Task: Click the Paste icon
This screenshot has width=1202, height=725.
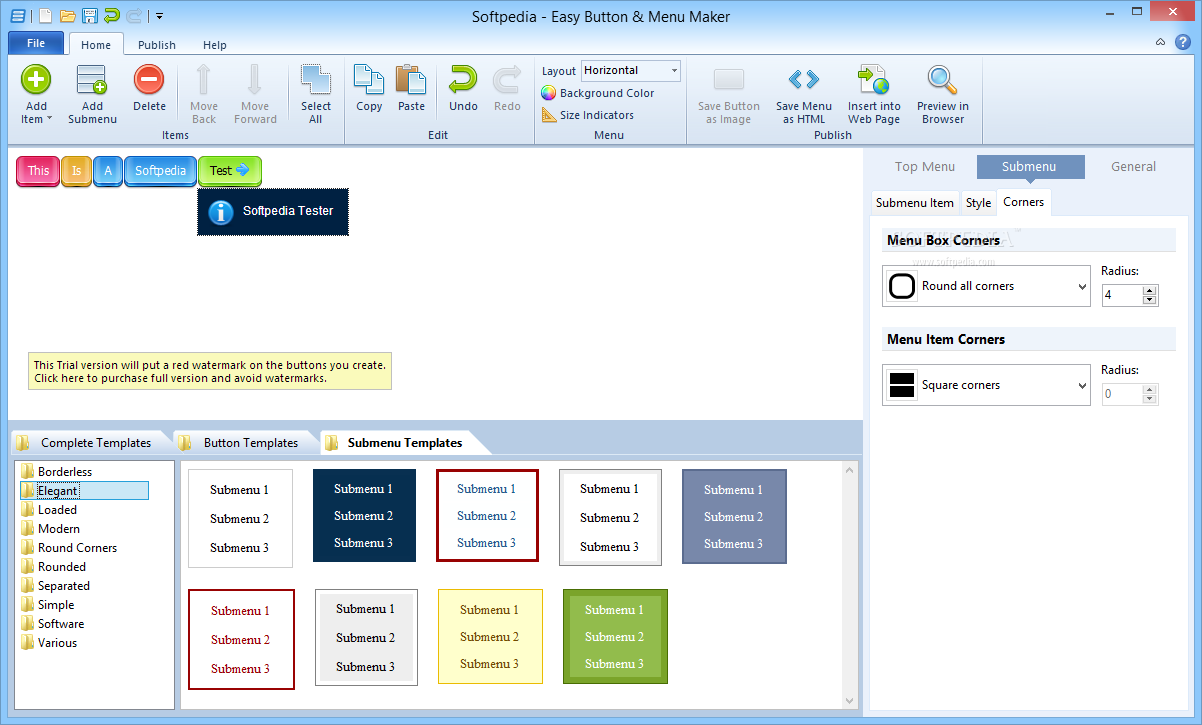Action: (411, 80)
